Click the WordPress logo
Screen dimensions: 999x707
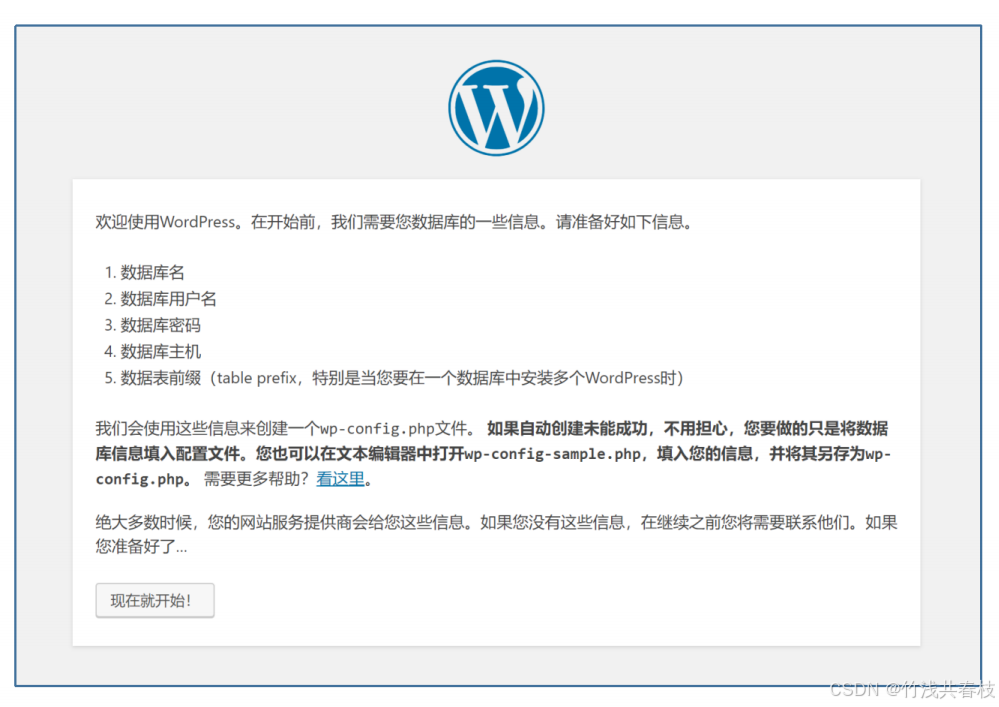coord(496,108)
